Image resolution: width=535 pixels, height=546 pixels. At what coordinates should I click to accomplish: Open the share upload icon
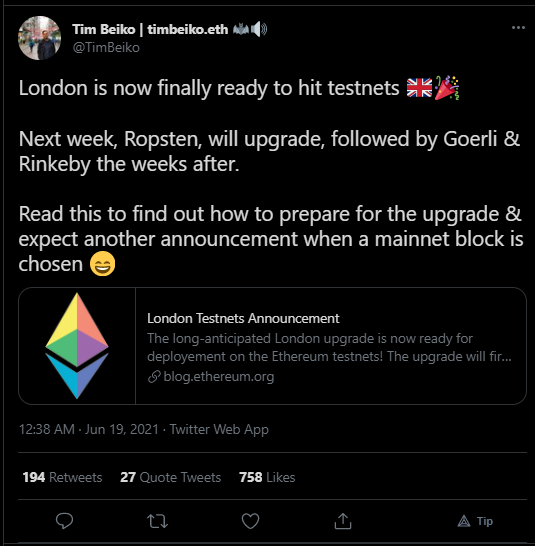pos(343,521)
